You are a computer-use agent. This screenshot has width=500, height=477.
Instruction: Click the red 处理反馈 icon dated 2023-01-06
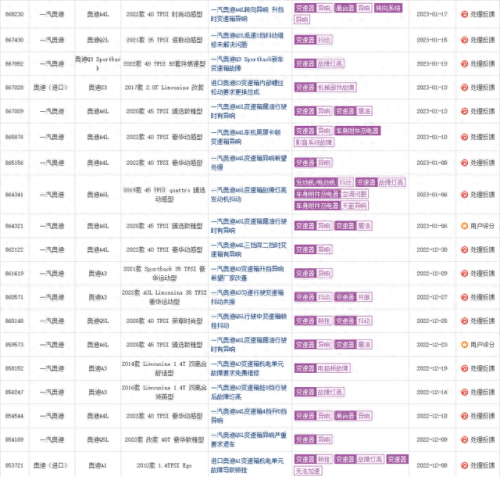tap(464, 194)
